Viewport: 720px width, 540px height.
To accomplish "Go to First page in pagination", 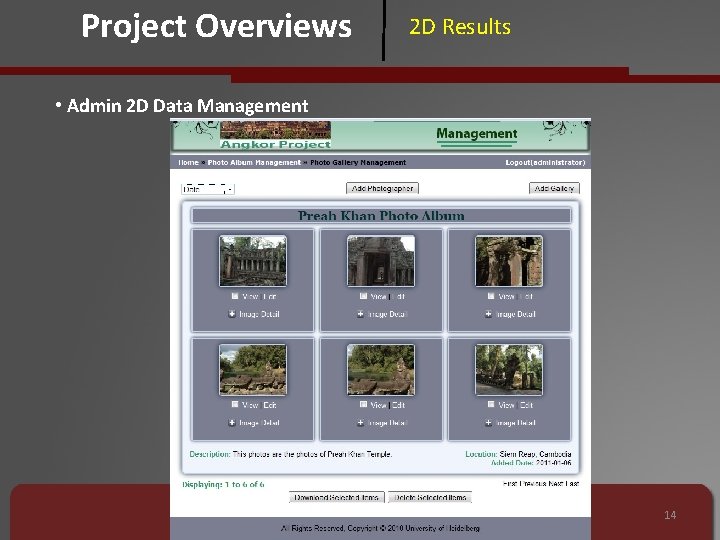I will click(x=509, y=484).
